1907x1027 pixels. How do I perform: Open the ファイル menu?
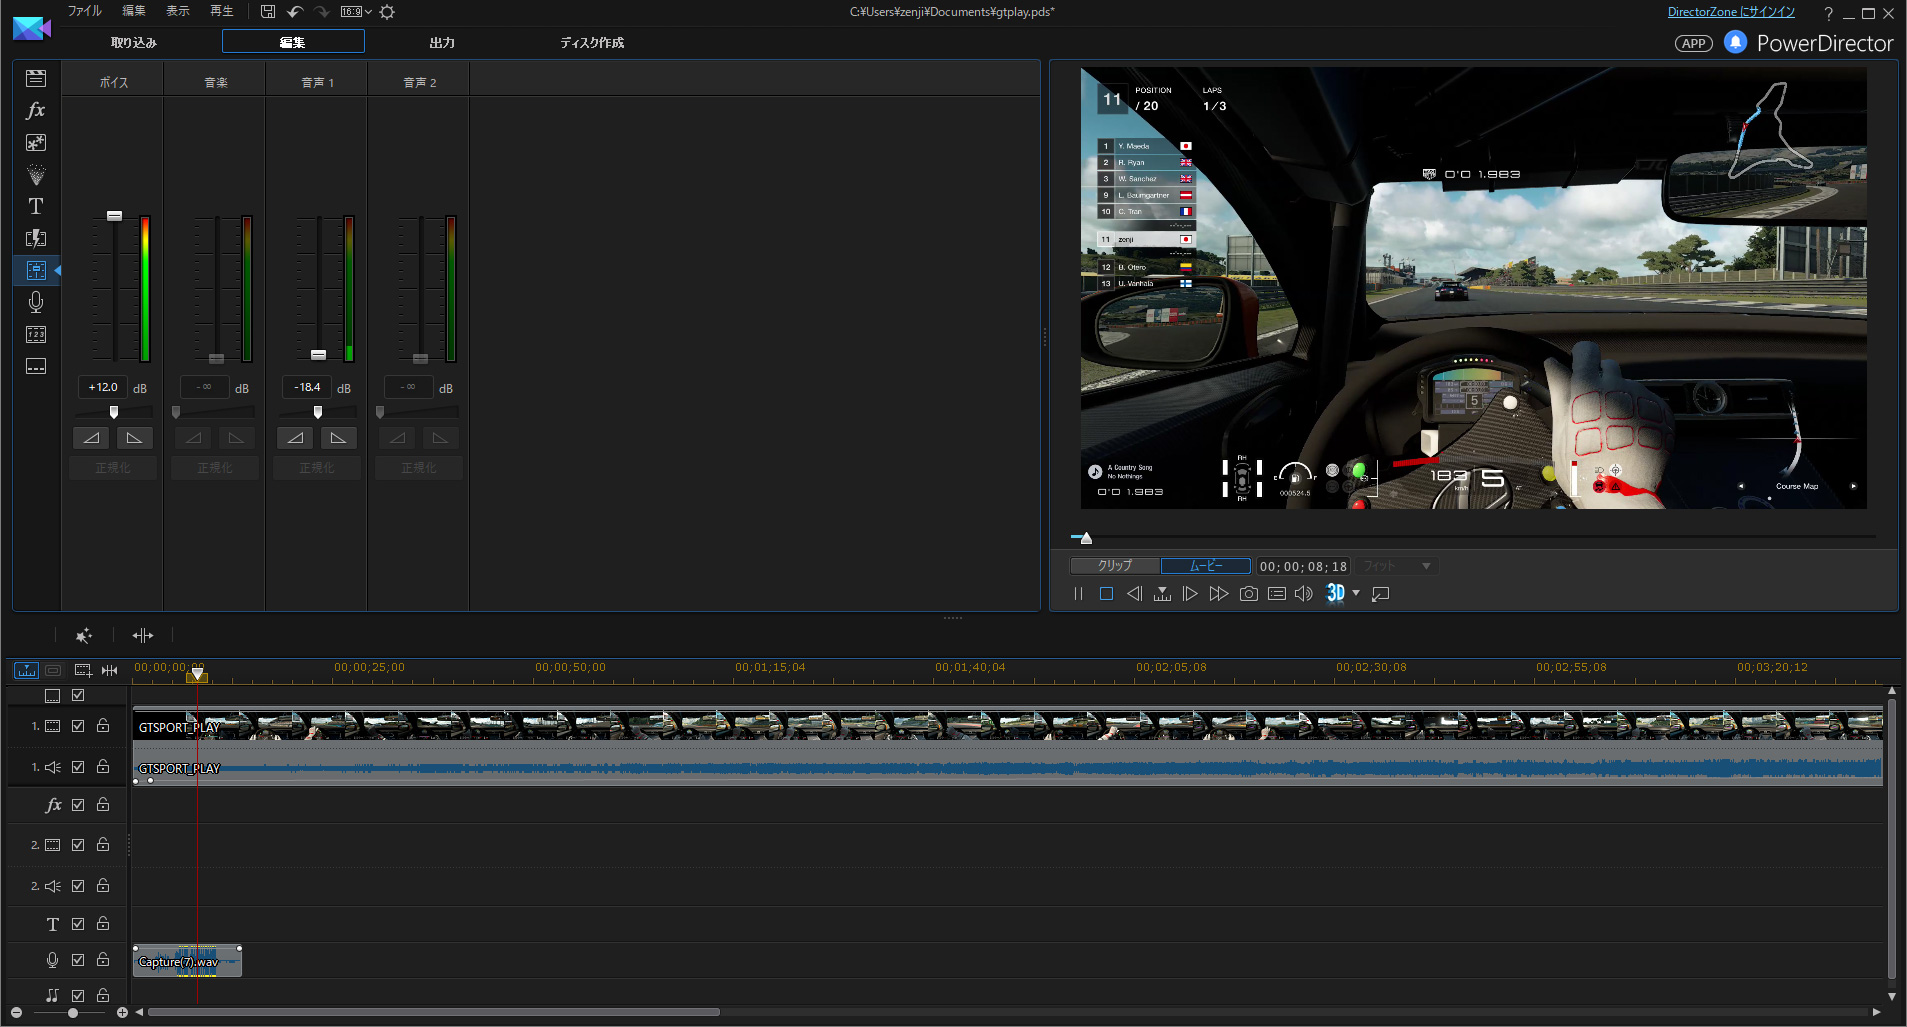(84, 11)
